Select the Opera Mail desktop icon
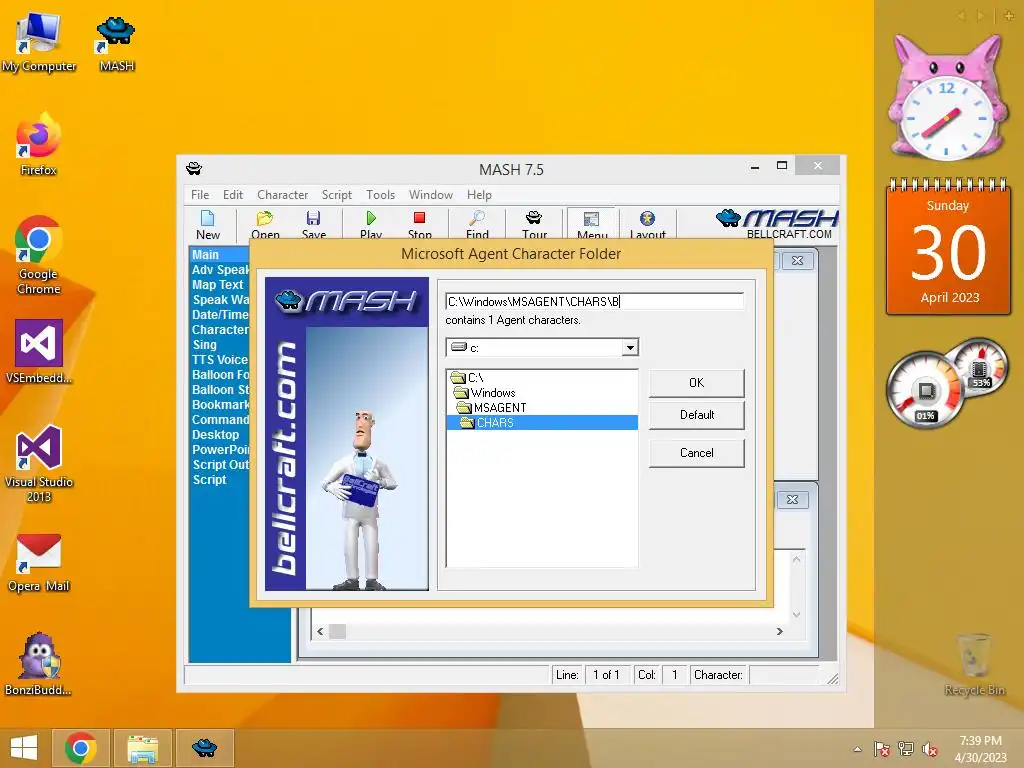 (x=39, y=562)
